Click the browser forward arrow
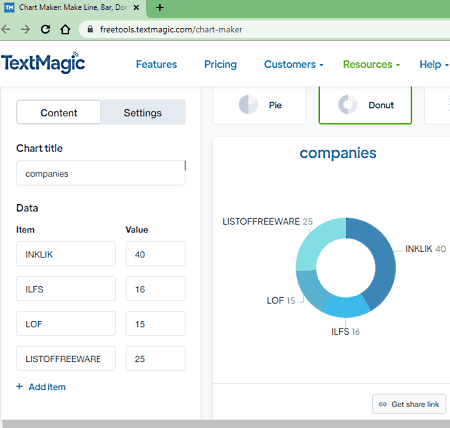This screenshot has height=428, width=450. (x=25, y=30)
